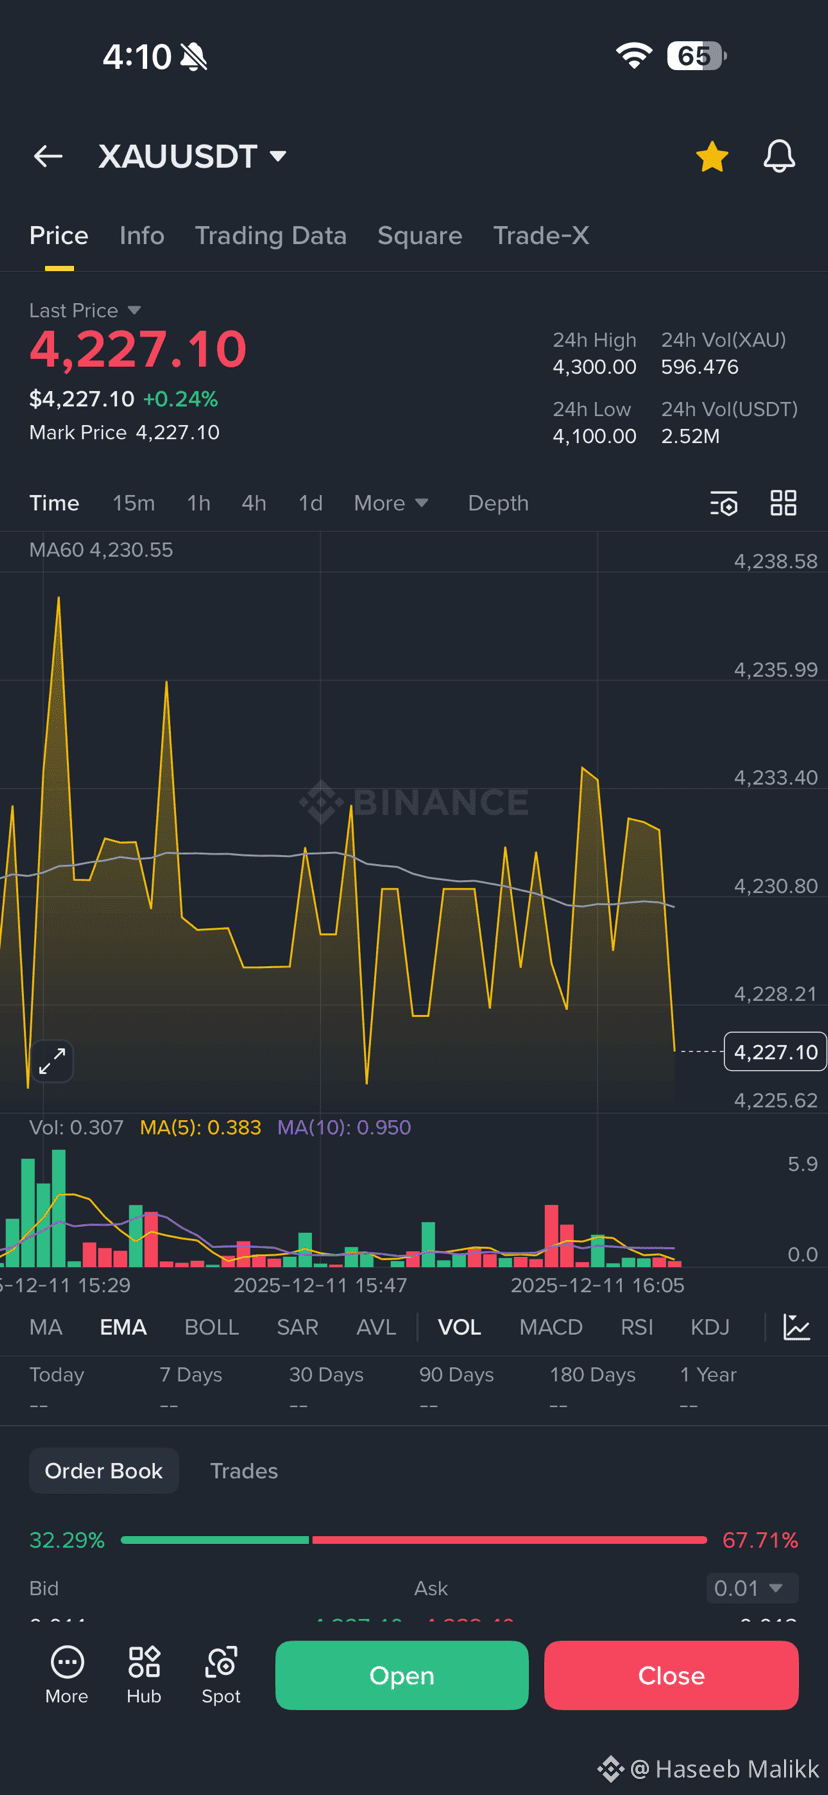Select the Price tab
Viewport: 828px width, 1795px height.
[x=59, y=235]
